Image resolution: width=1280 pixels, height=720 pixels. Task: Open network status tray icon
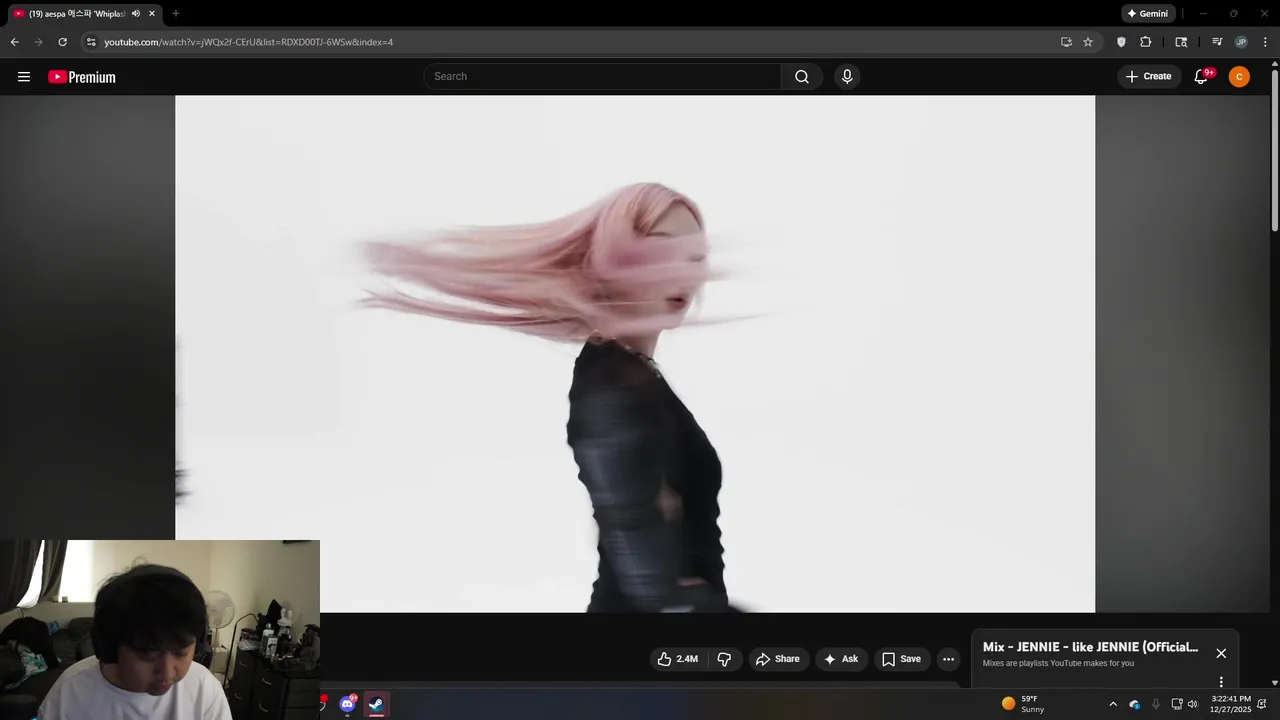[1177, 704]
